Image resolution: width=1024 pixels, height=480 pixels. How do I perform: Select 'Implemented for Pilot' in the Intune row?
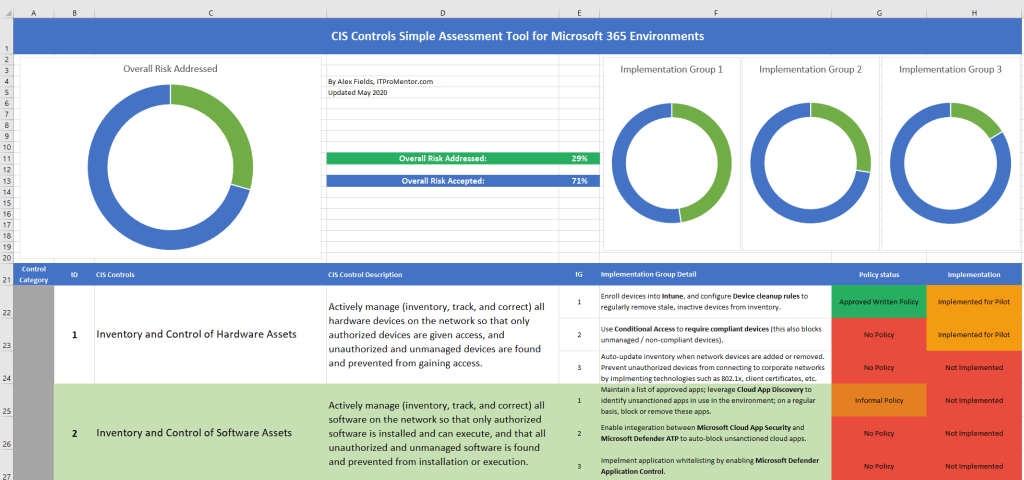[x=974, y=302]
